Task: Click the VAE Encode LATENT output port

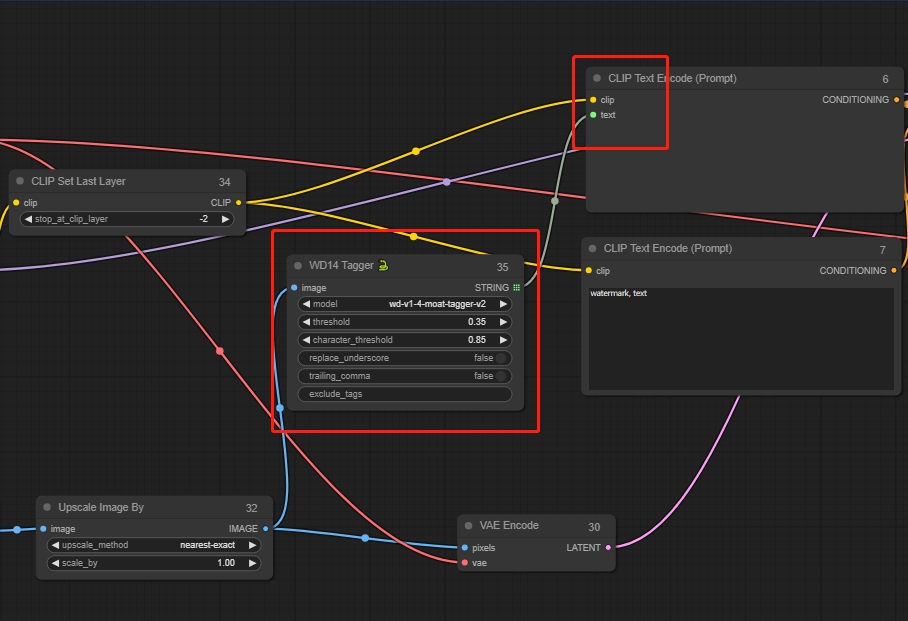Action: pyautogui.click(x=608, y=547)
